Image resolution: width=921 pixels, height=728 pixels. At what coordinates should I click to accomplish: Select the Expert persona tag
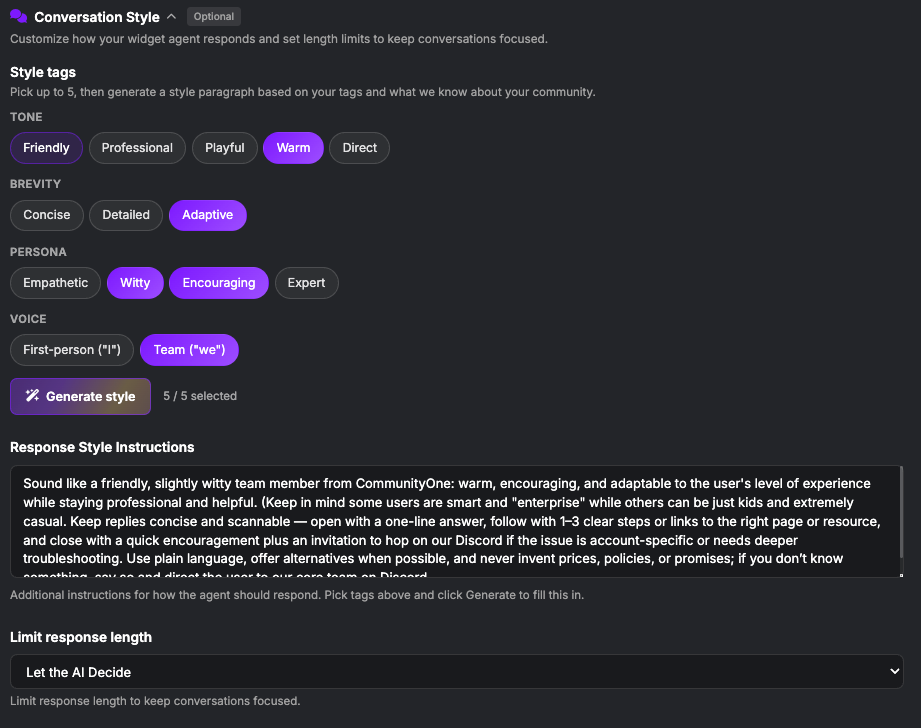pos(306,283)
